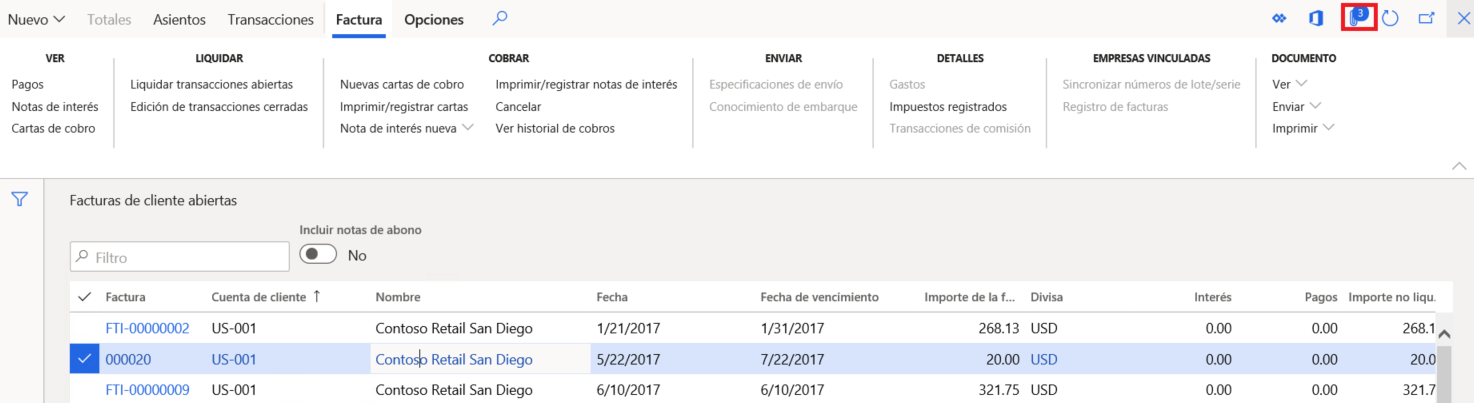Open invoice link FTI-00000002
Viewport: 1474px width, 403px height.
(147, 328)
